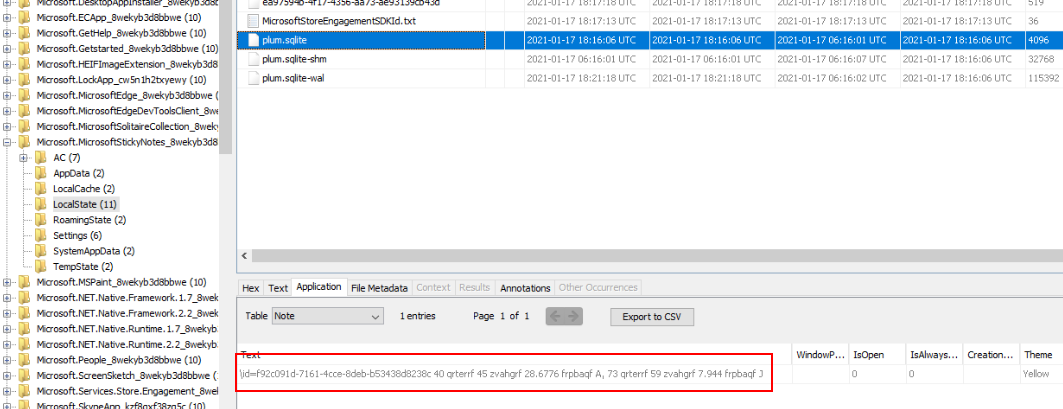1063x409 pixels.
Task: Click the Microsoft.Getstarted folder icon
Action: (x=24, y=48)
